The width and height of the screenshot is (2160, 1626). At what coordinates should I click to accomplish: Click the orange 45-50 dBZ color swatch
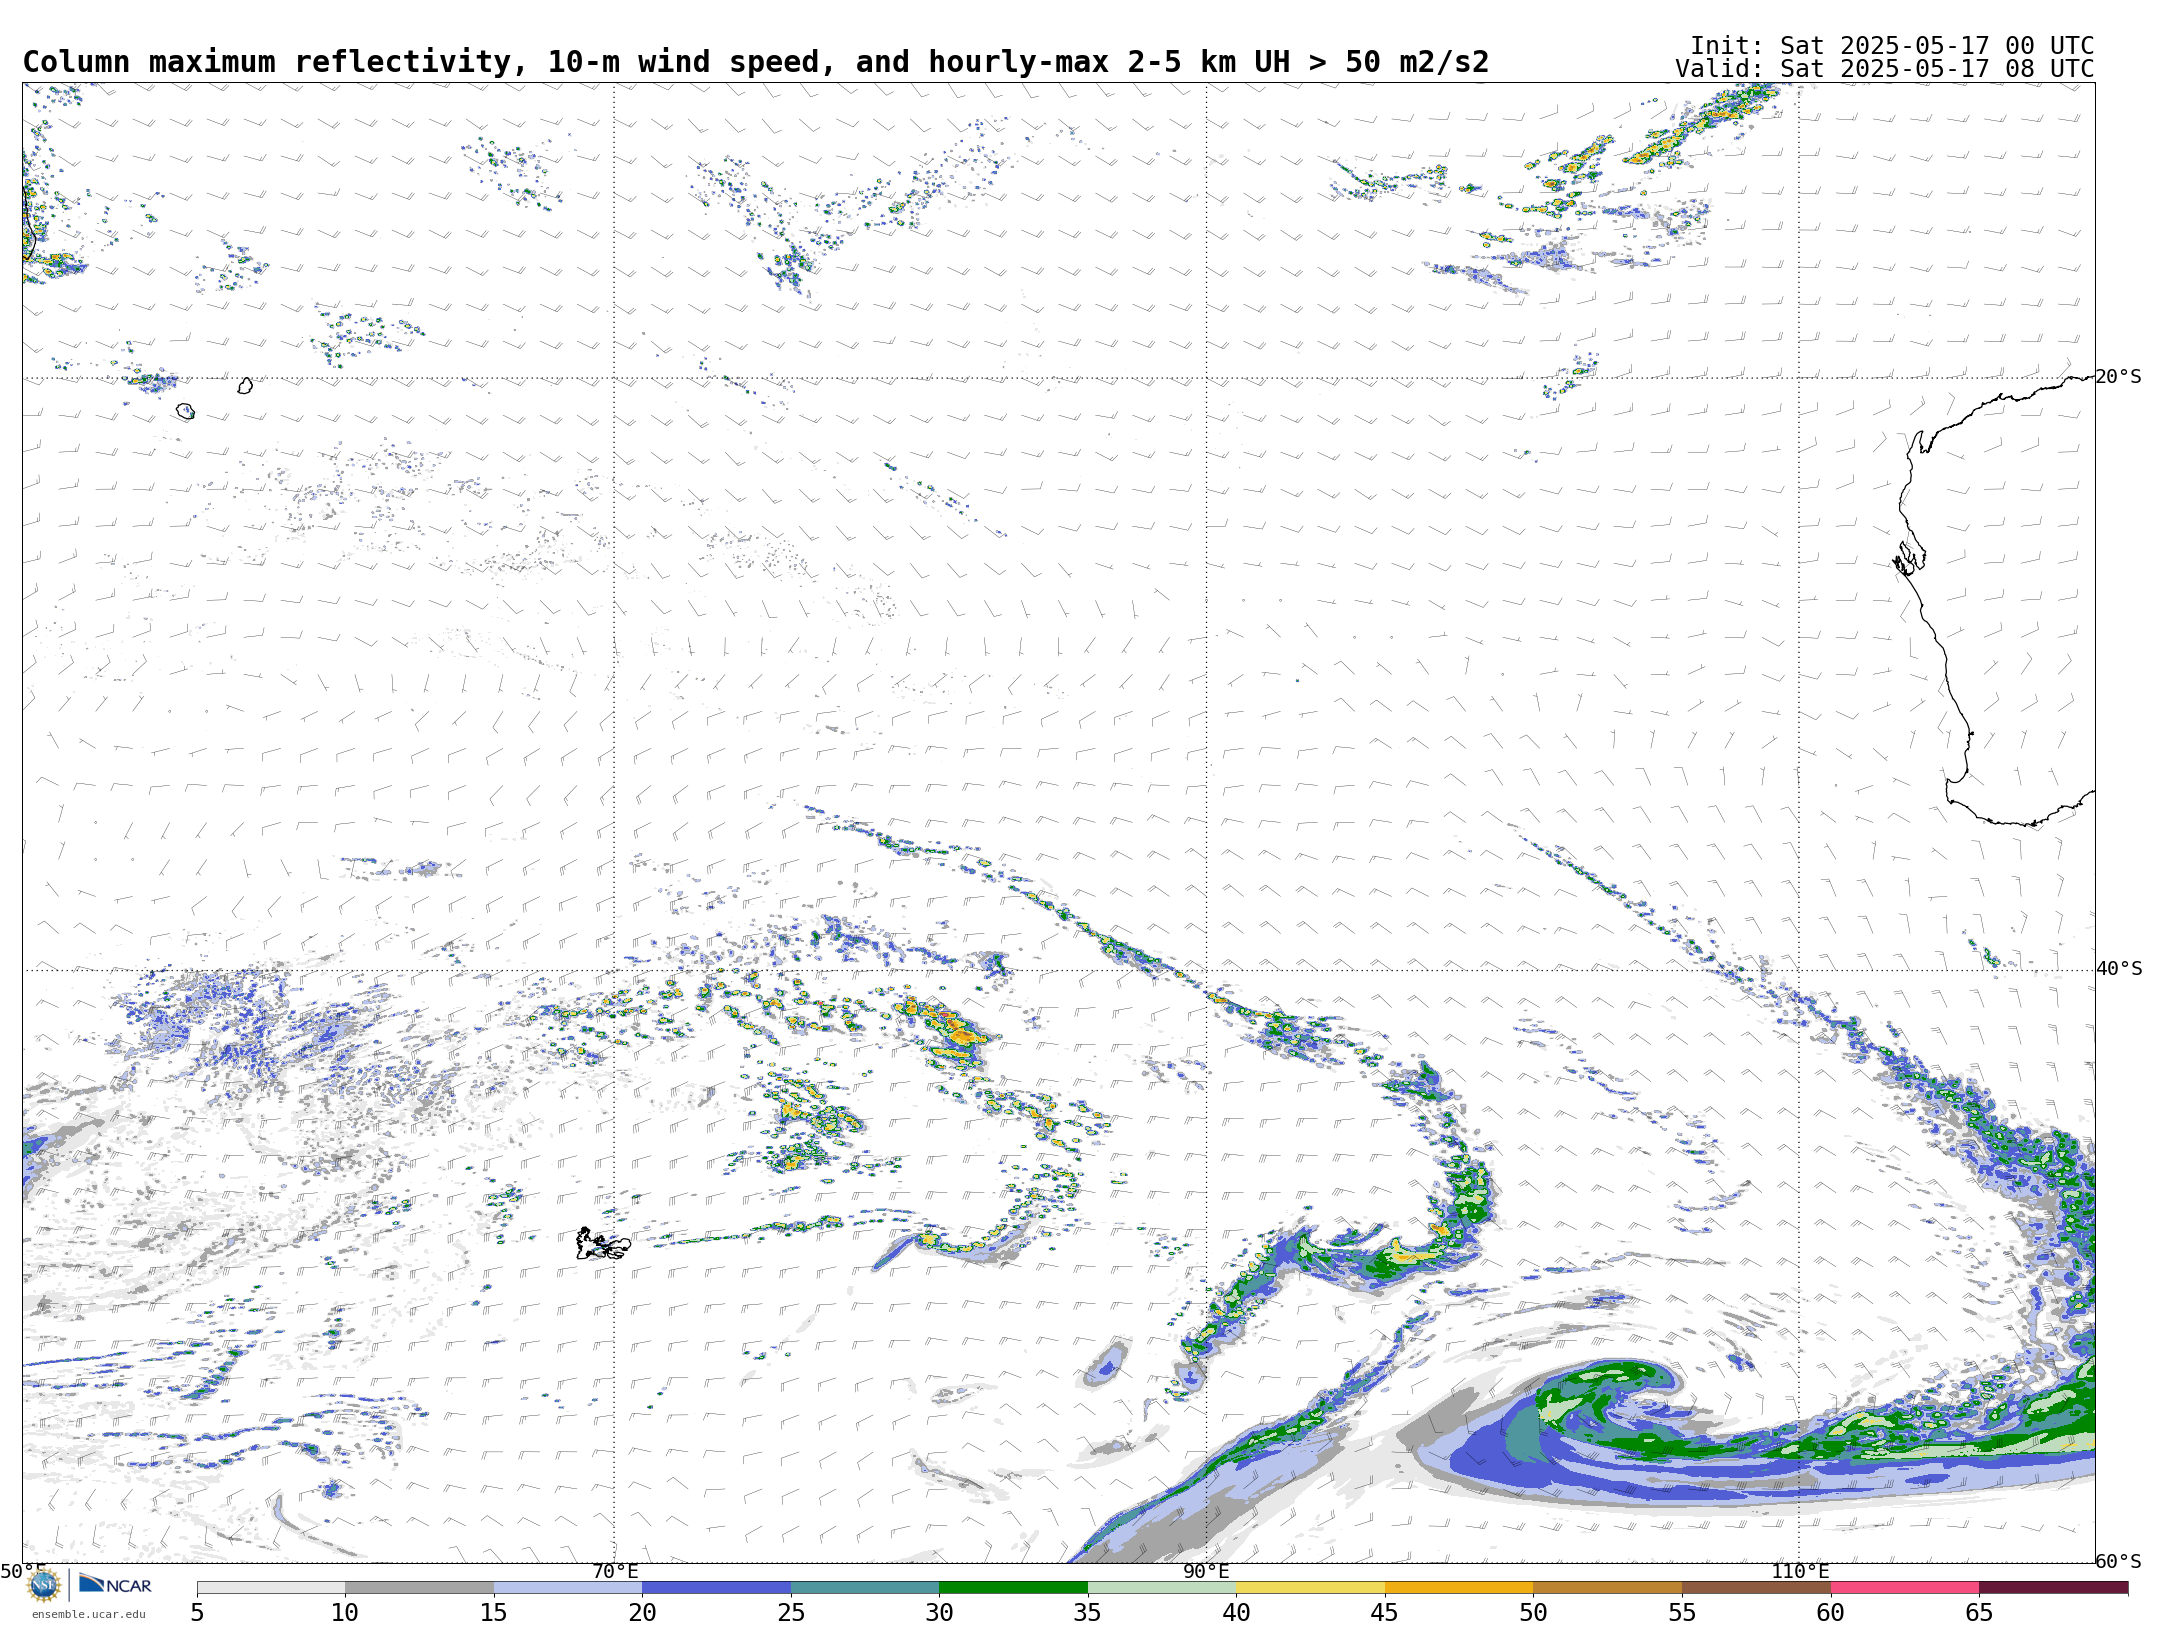coord(1459,1587)
